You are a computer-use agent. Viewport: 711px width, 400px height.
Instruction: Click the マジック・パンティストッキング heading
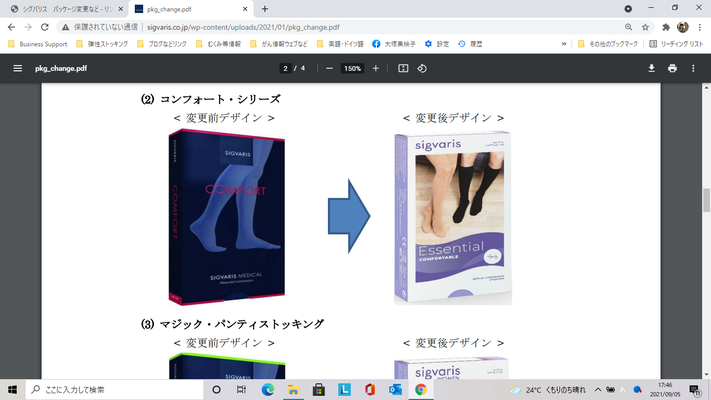coord(242,324)
